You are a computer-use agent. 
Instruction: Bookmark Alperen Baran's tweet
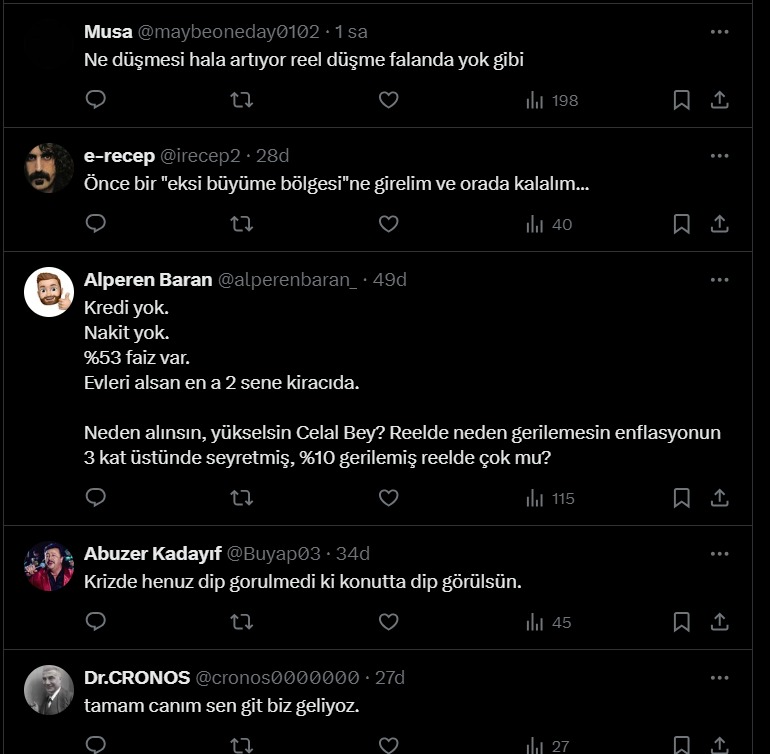click(x=681, y=497)
